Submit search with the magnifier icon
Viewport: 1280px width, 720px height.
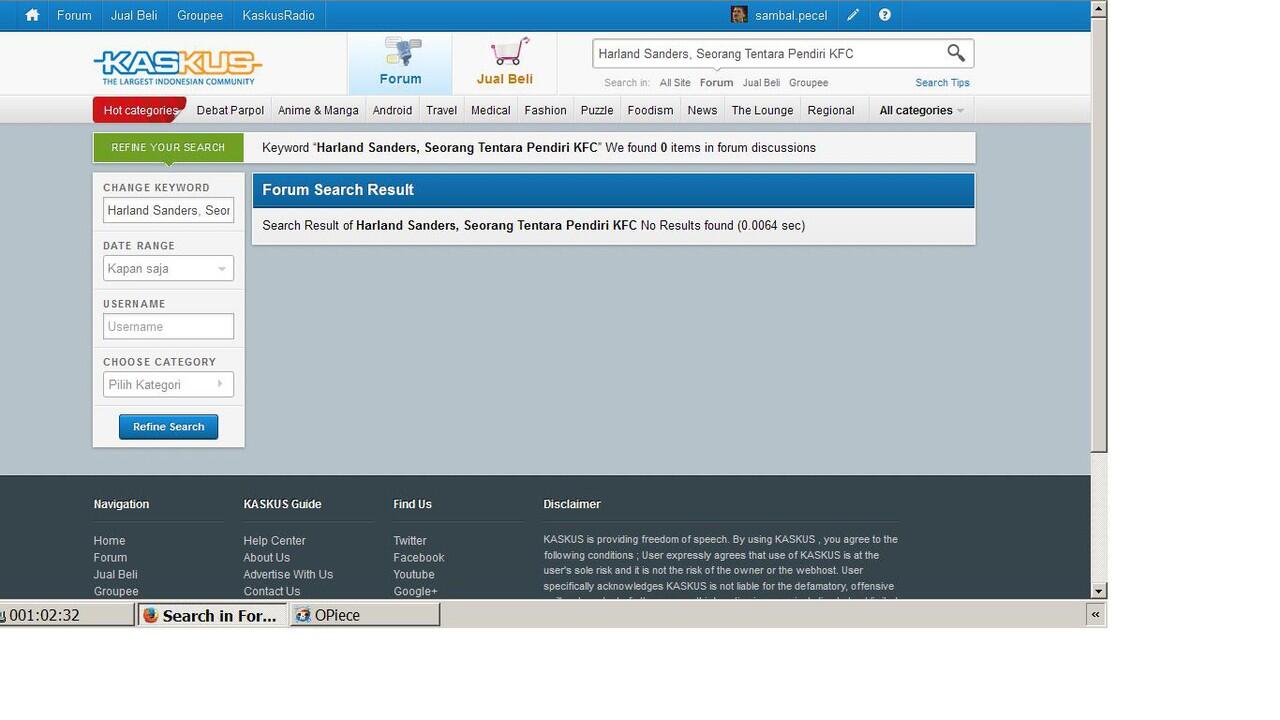click(956, 53)
